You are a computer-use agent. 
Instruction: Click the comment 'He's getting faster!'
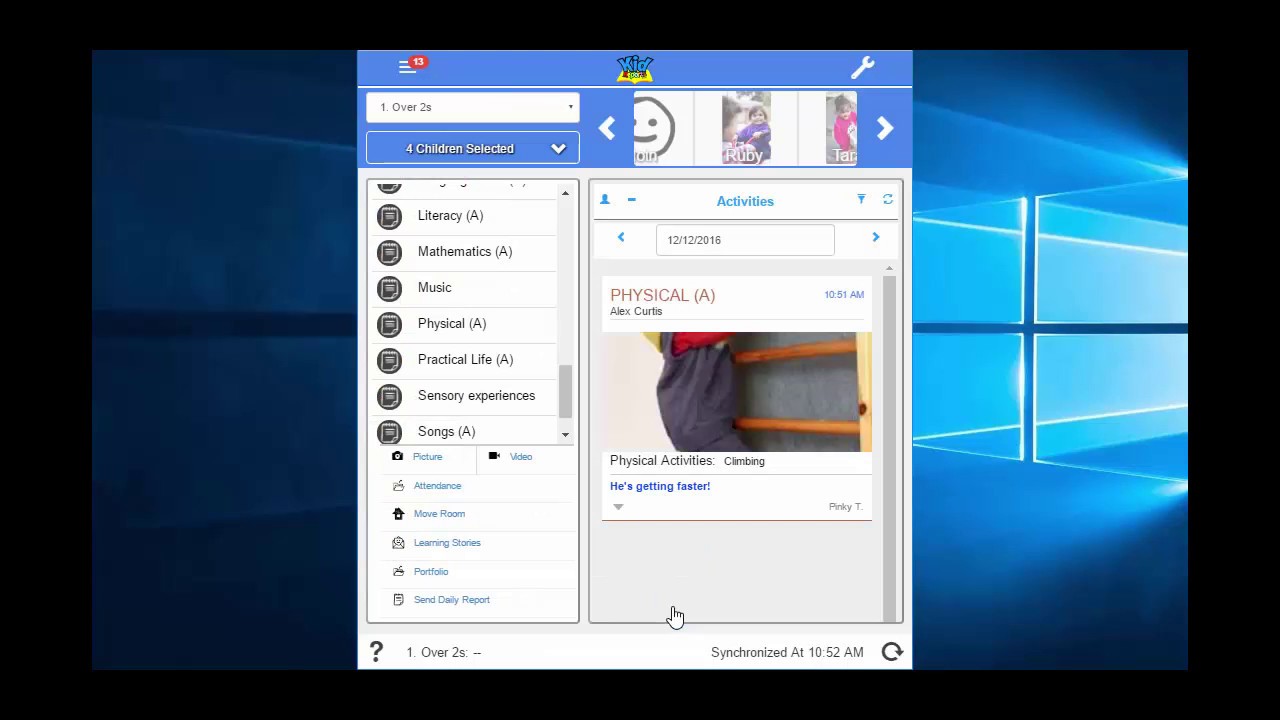click(x=660, y=486)
